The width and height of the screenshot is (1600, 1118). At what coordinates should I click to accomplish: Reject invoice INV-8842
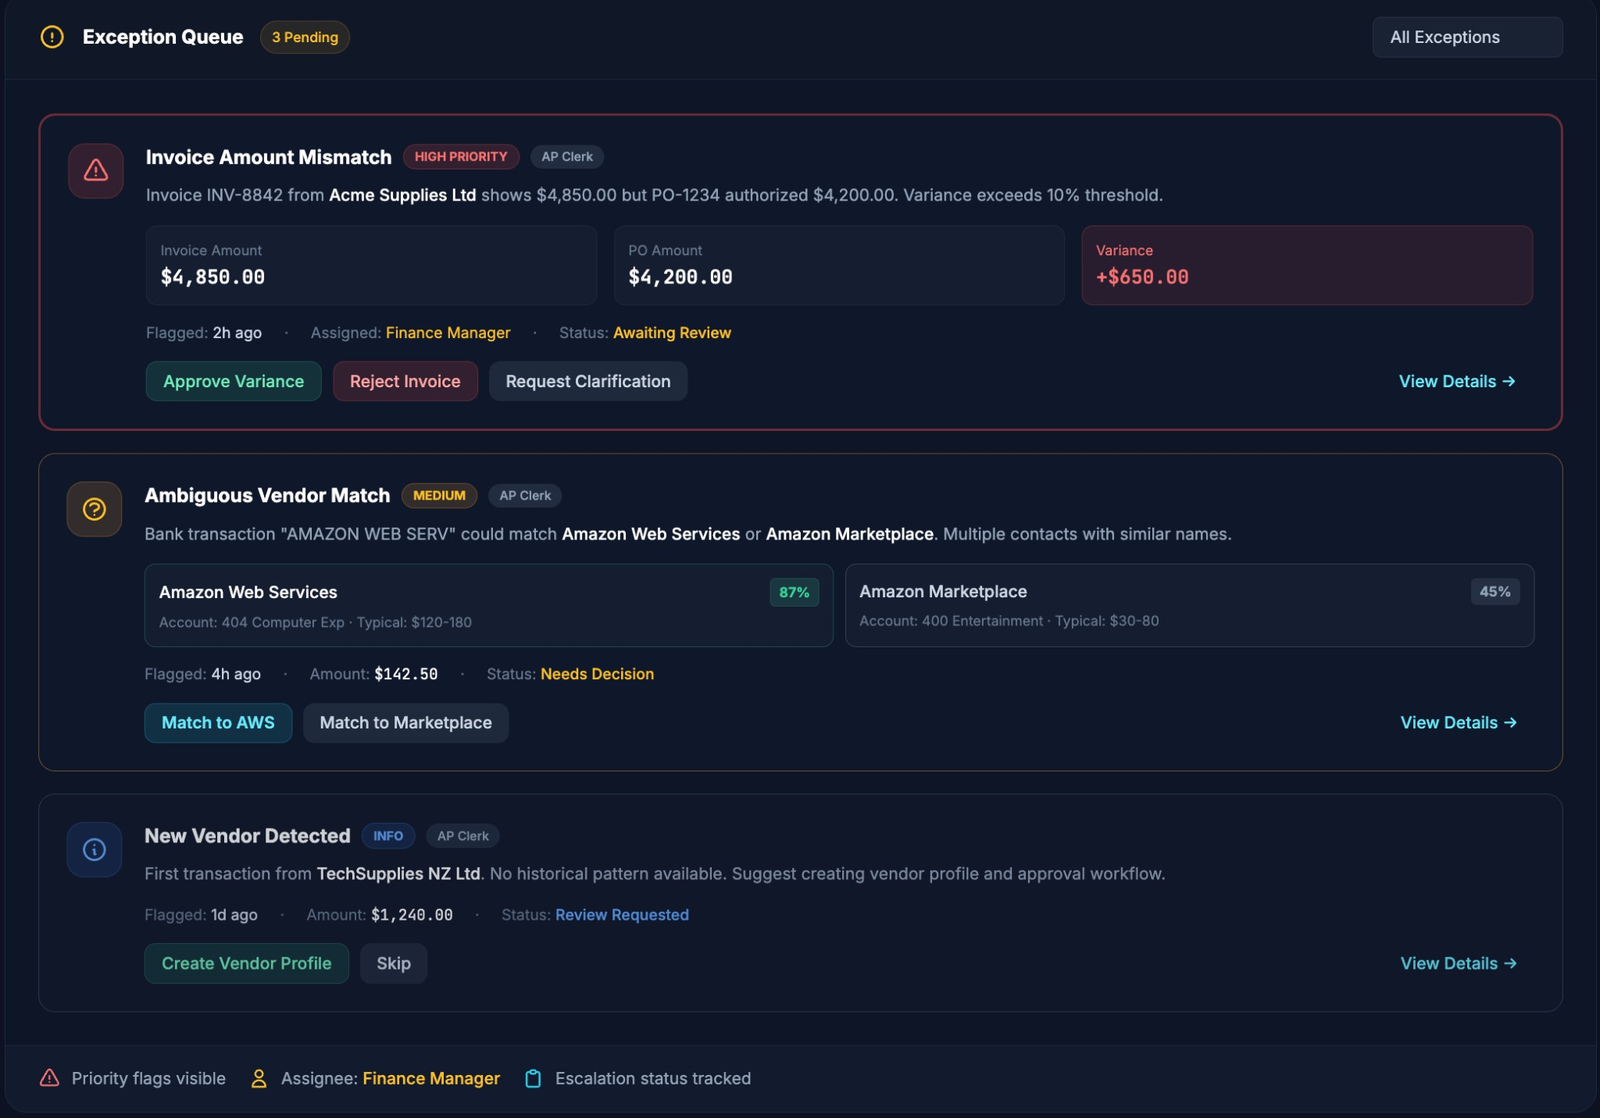[x=405, y=381]
